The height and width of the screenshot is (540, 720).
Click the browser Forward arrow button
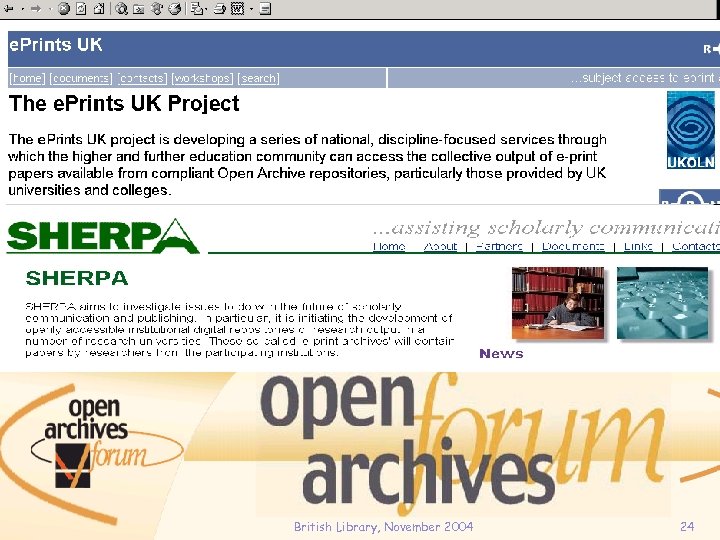pyautogui.click(x=36, y=9)
